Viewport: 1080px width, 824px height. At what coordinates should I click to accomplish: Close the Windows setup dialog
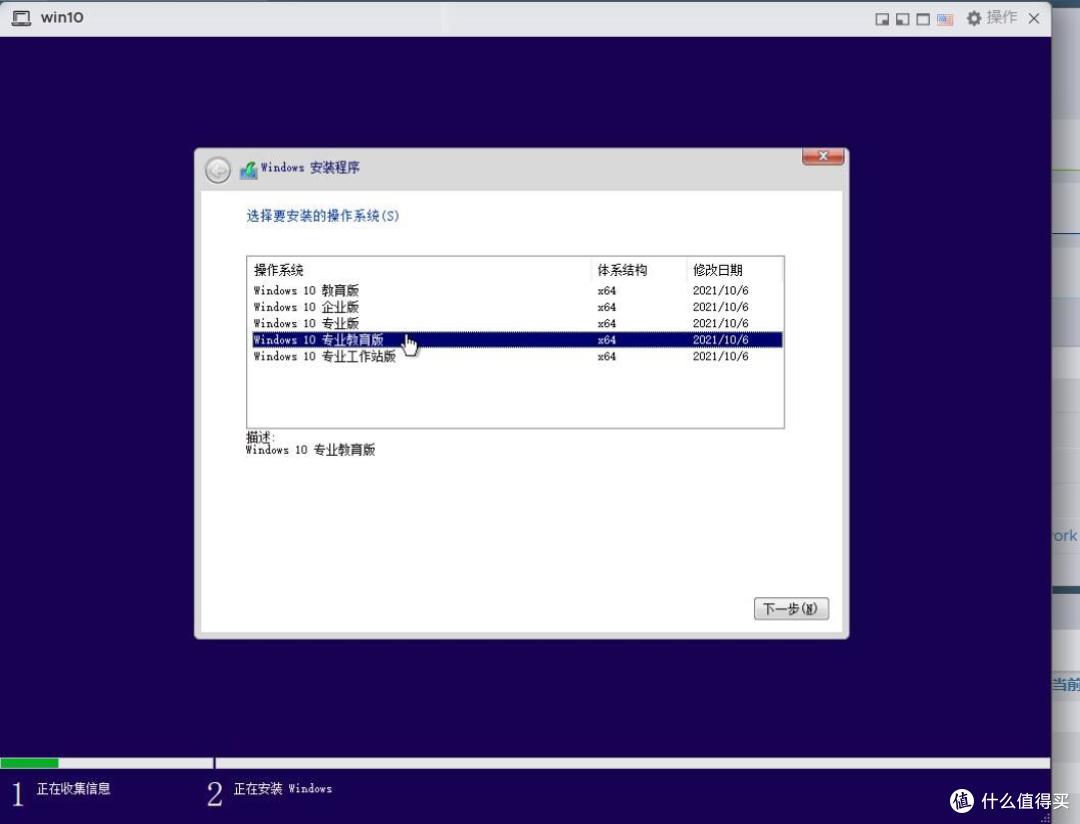(x=823, y=156)
